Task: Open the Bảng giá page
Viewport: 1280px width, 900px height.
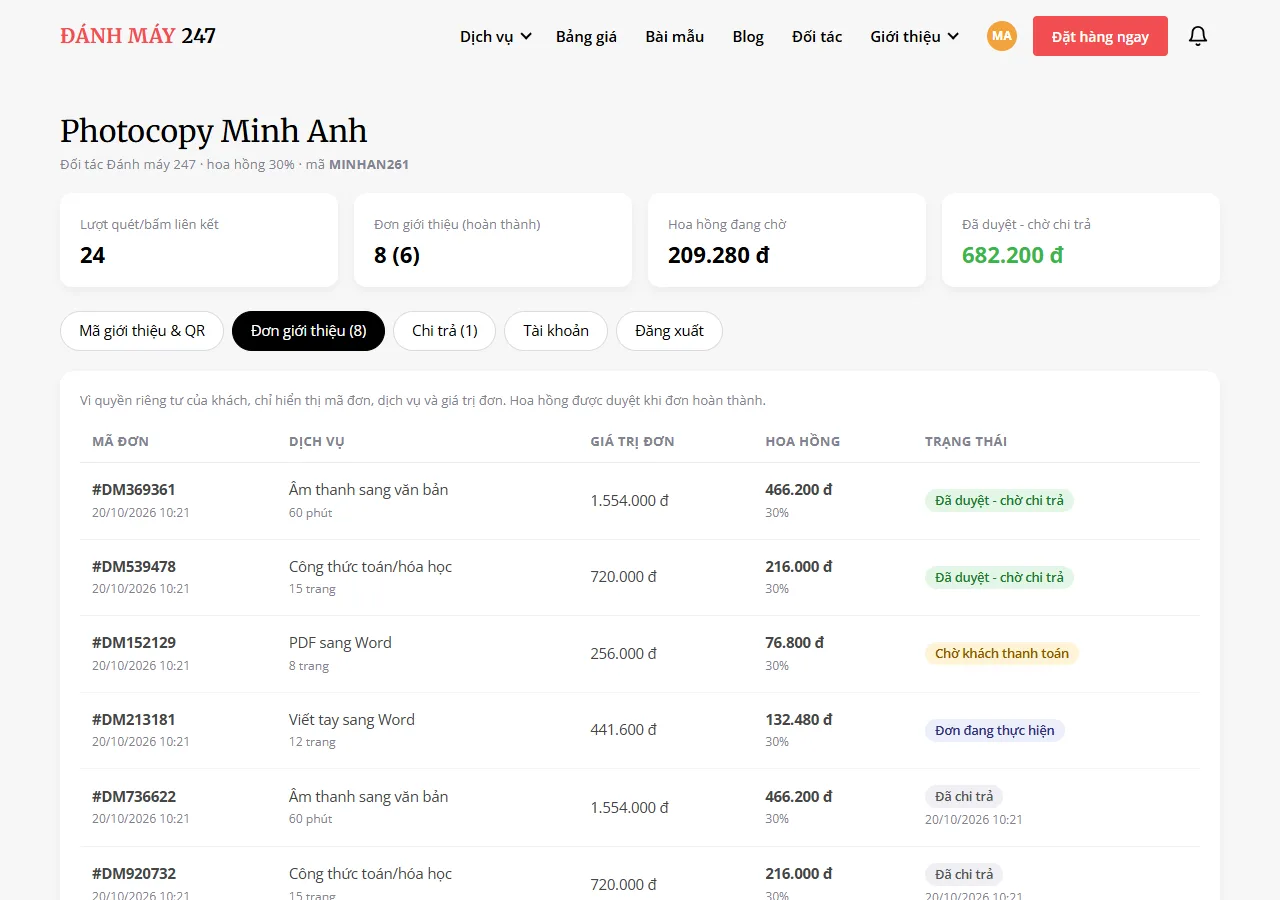Action: click(x=586, y=36)
